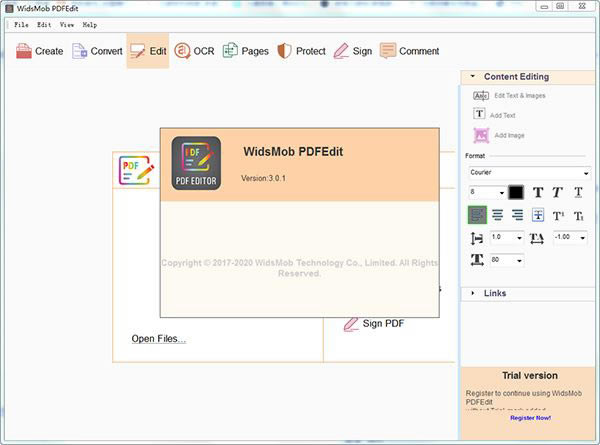The image size is (600, 445).
Task: Toggle italic text formatting
Action: point(558,192)
